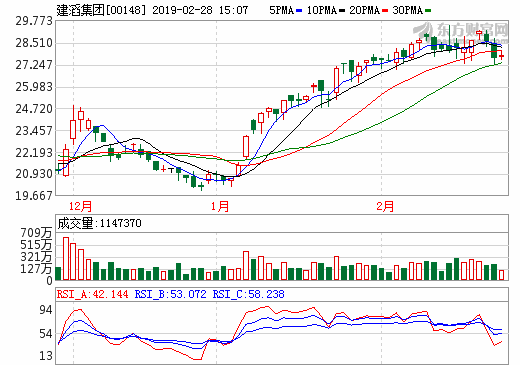The width and height of the screenshot is (520, 365).
Task: Click the price axis value 22.193
Action: coord(34,153)
